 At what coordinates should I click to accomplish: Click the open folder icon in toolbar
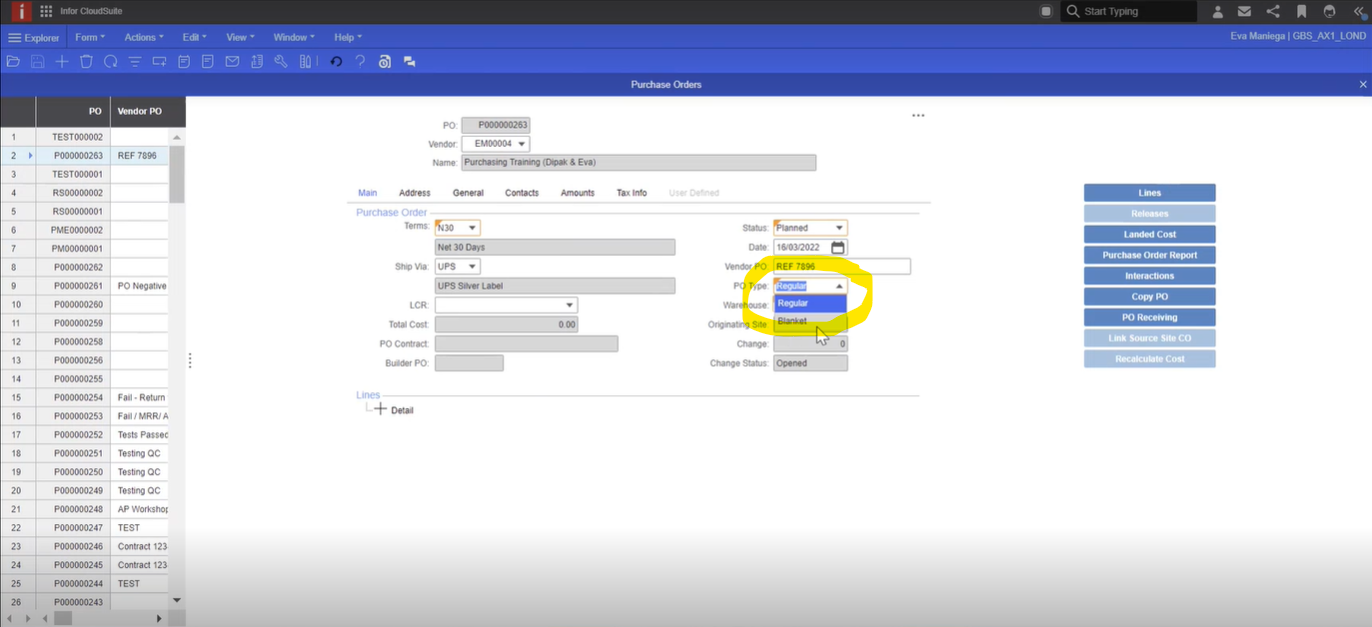[13, 62]
